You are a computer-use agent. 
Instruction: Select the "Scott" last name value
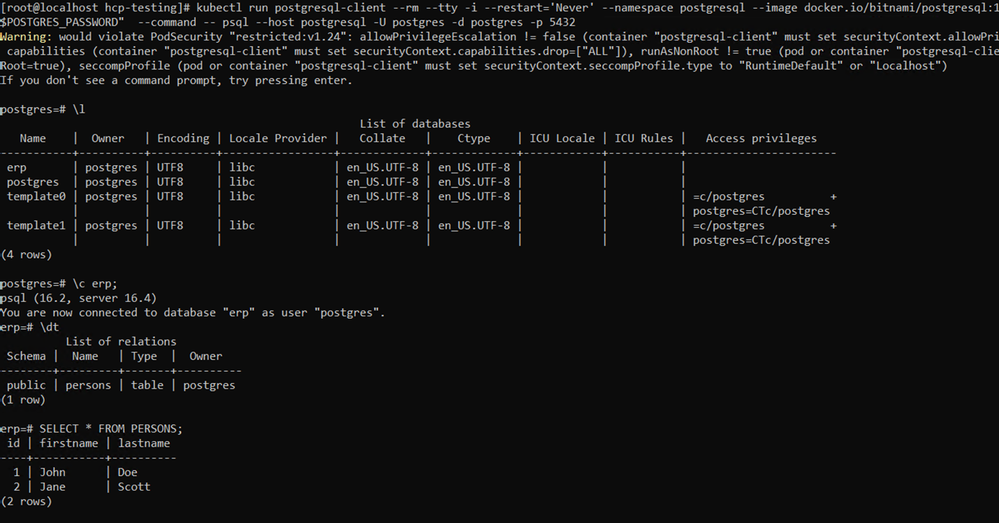click(134, 487)
